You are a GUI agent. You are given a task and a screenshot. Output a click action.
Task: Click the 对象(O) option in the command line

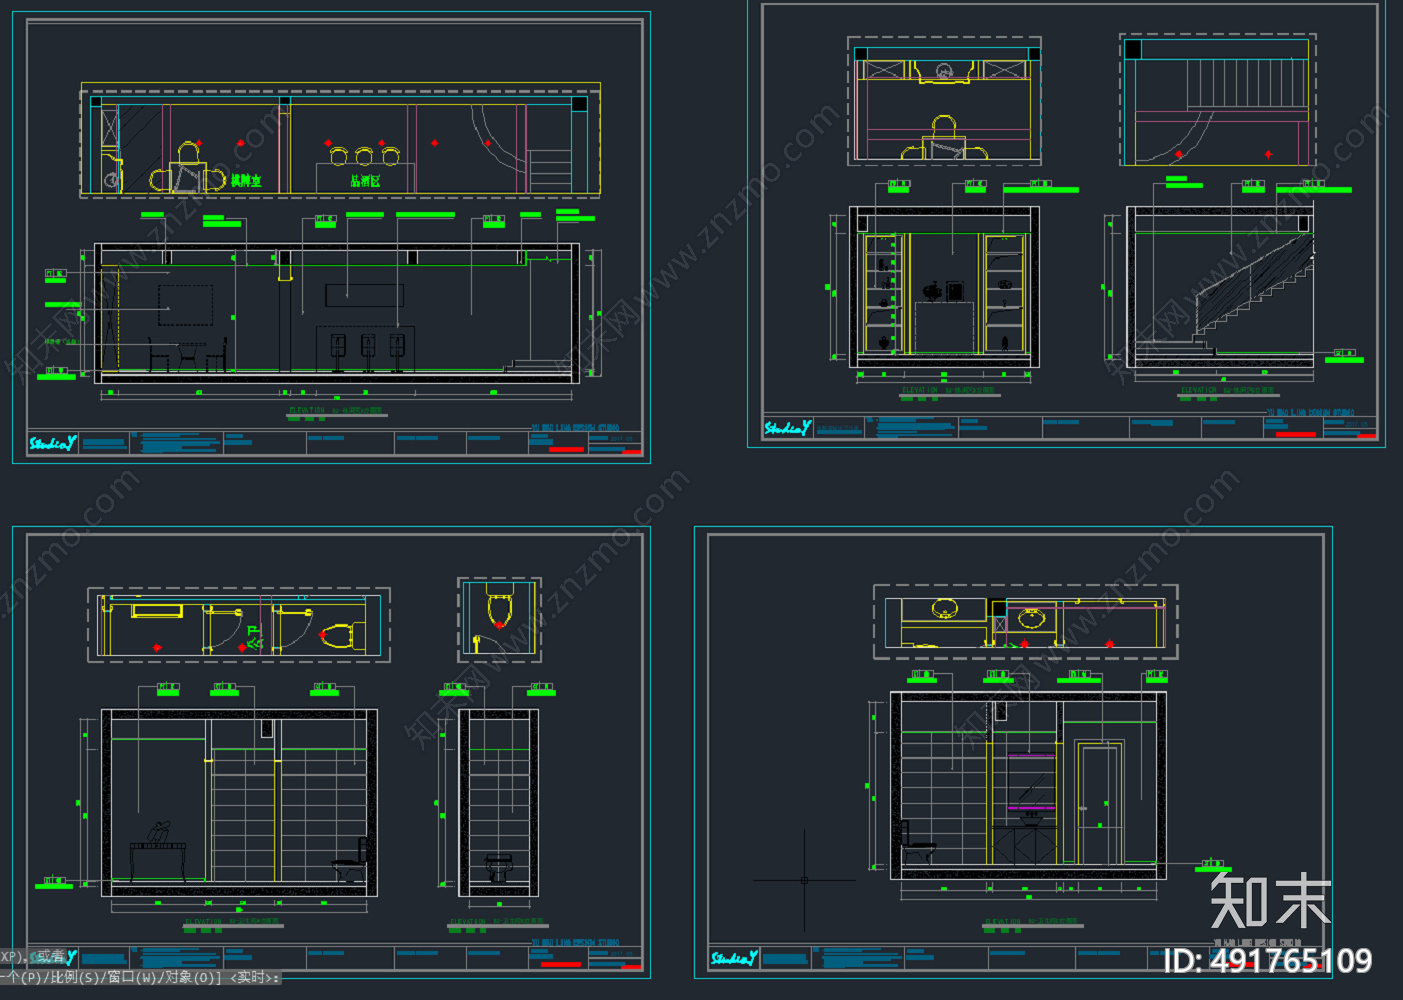coord(191,977)
